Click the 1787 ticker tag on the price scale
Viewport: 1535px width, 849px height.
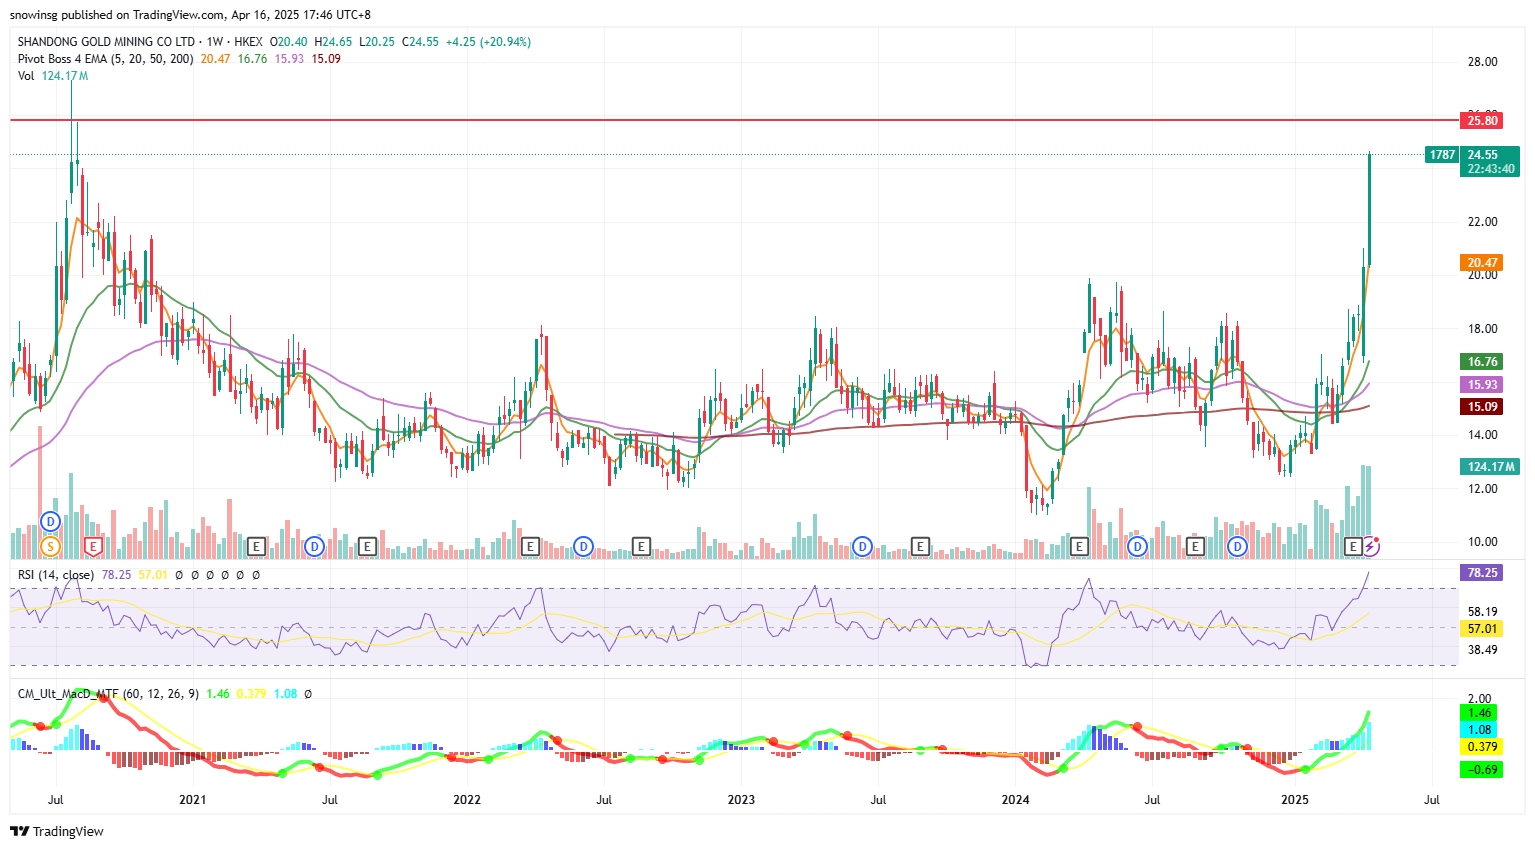pos(1442,155)
